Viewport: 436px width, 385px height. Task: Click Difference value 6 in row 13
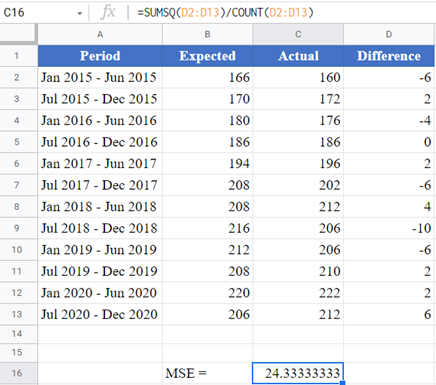point(389,314)
